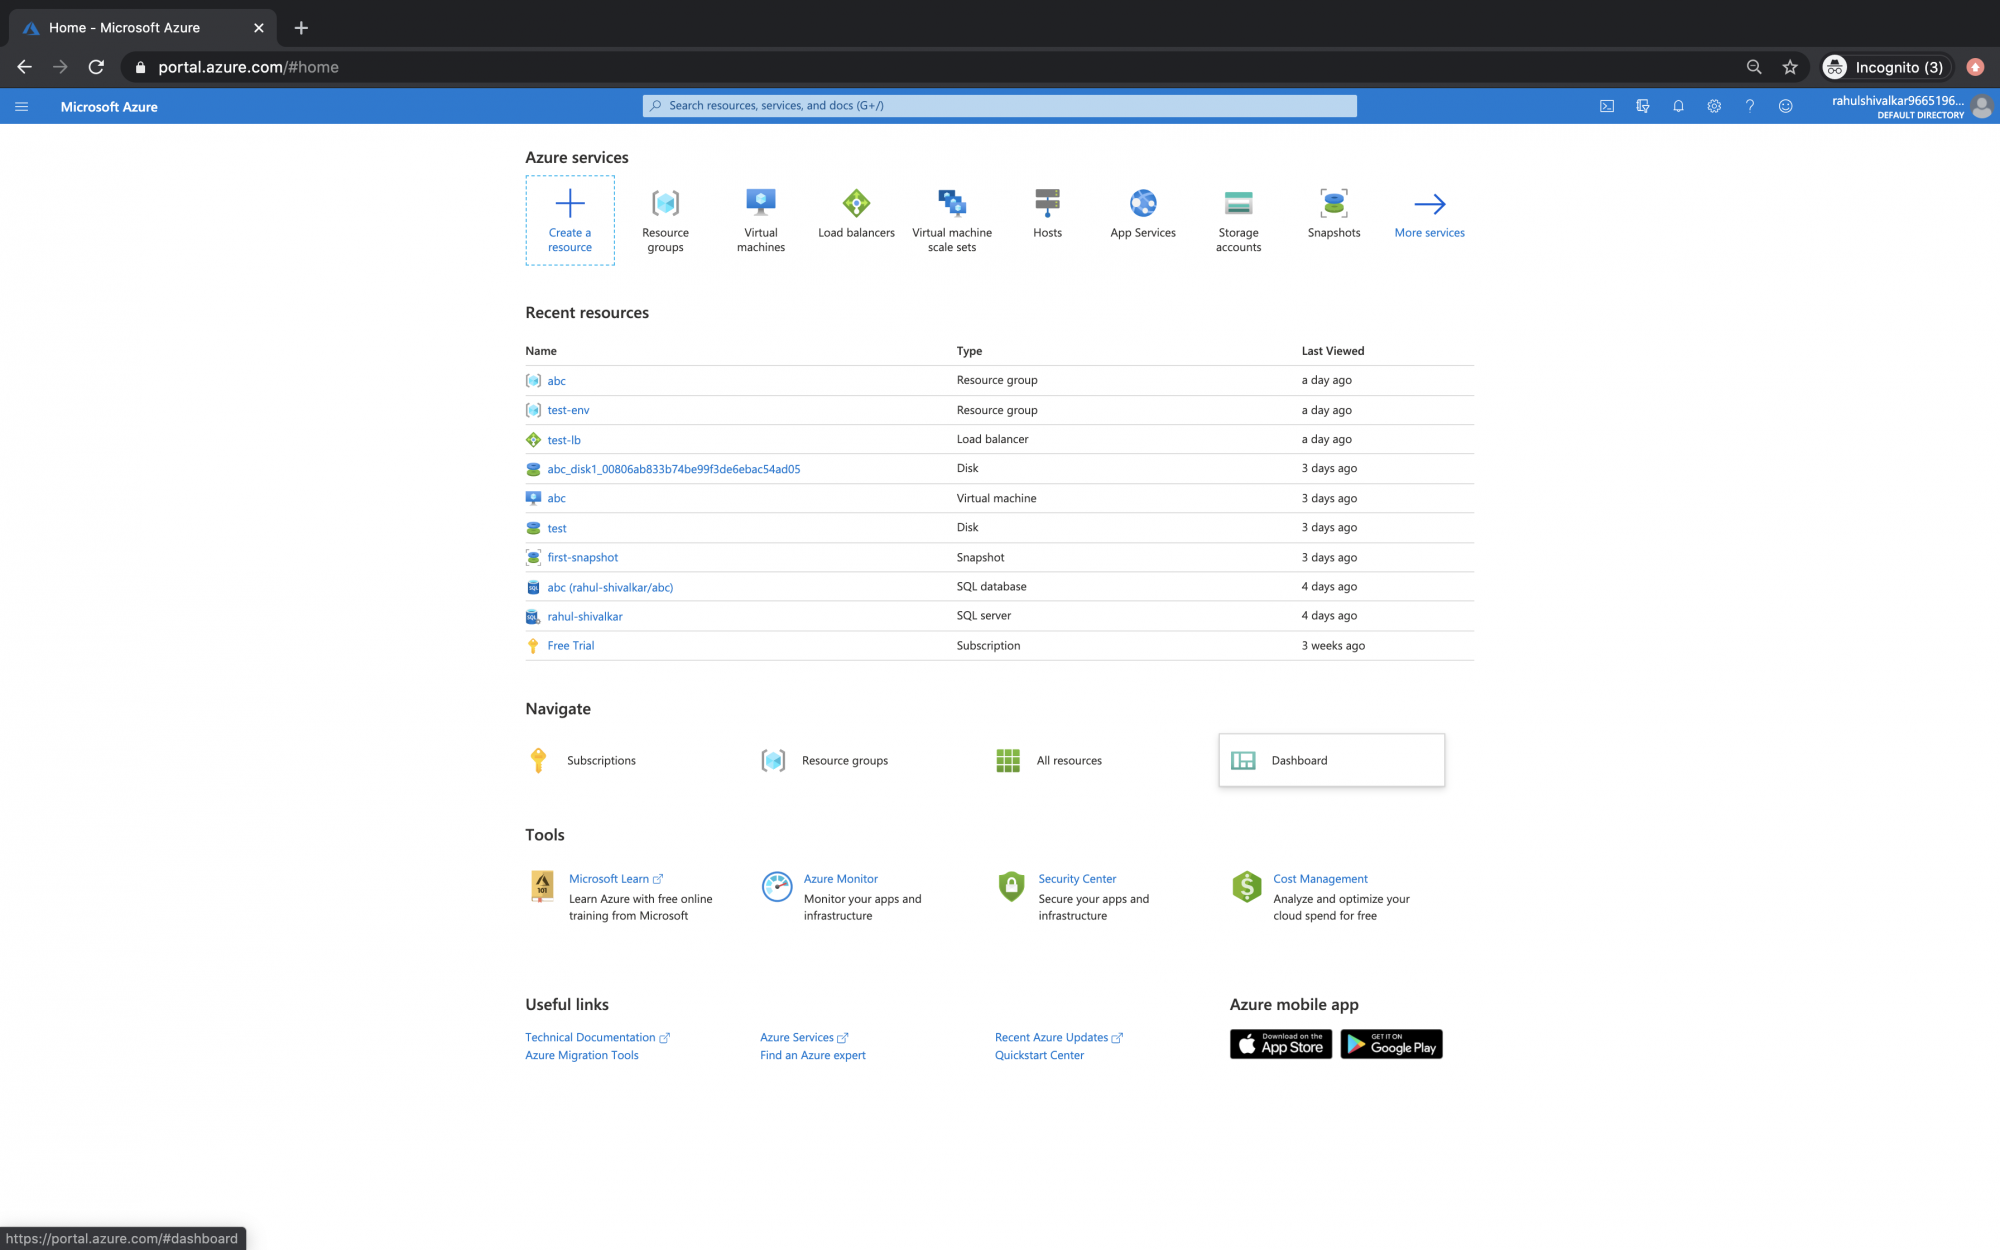The height and width of the screenshot is (1250, 2000).
Task: Open the Cloud Shell icon in header
Action: (1607, 106)
